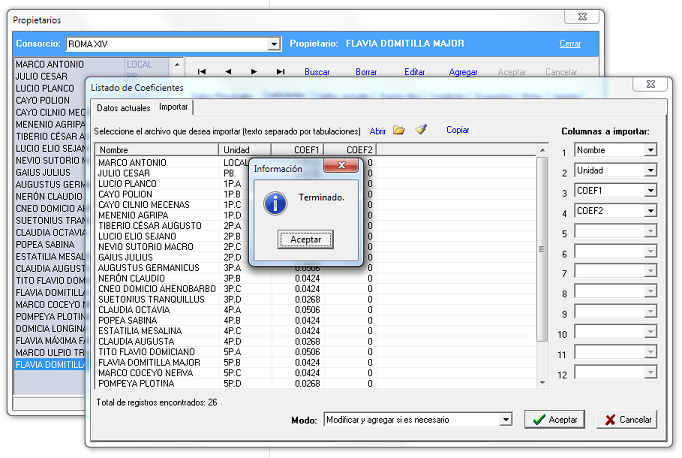
Task: Click the Cancelar button with red X
Action: pyautogui.click(x=626, y=420)
